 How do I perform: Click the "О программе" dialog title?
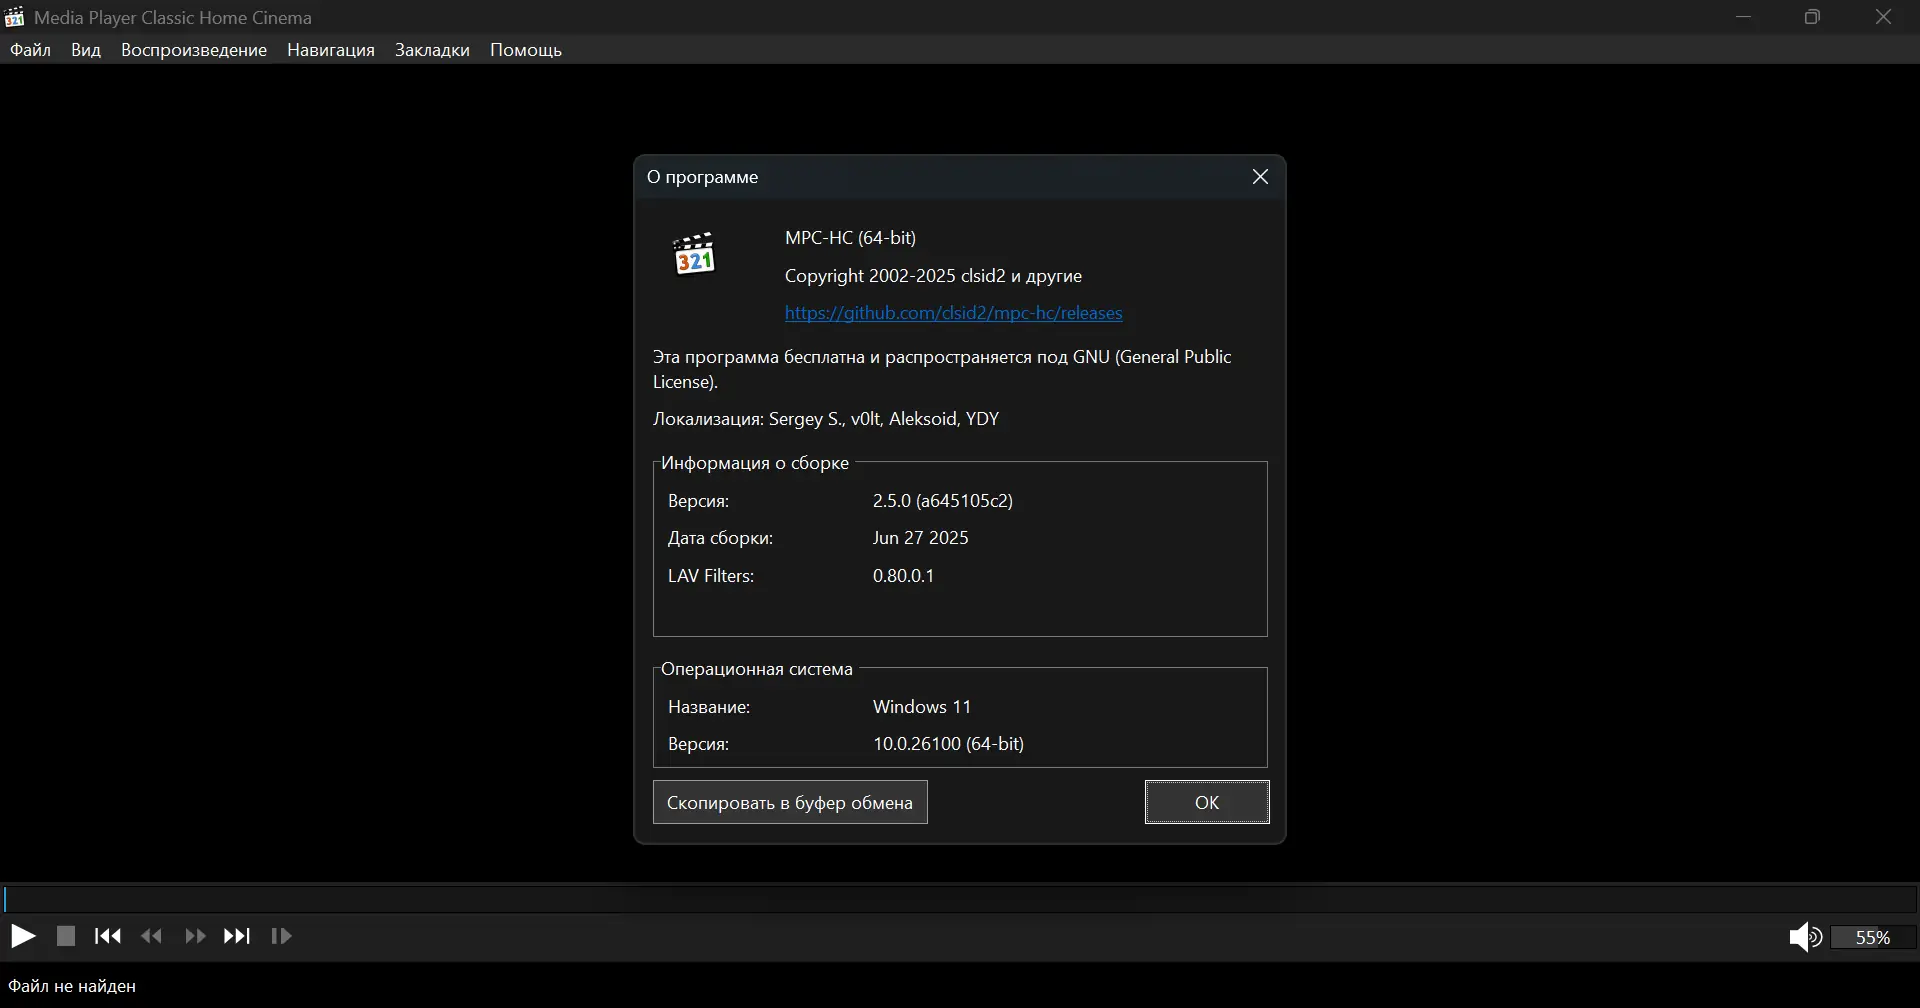[x=703, y=177]
